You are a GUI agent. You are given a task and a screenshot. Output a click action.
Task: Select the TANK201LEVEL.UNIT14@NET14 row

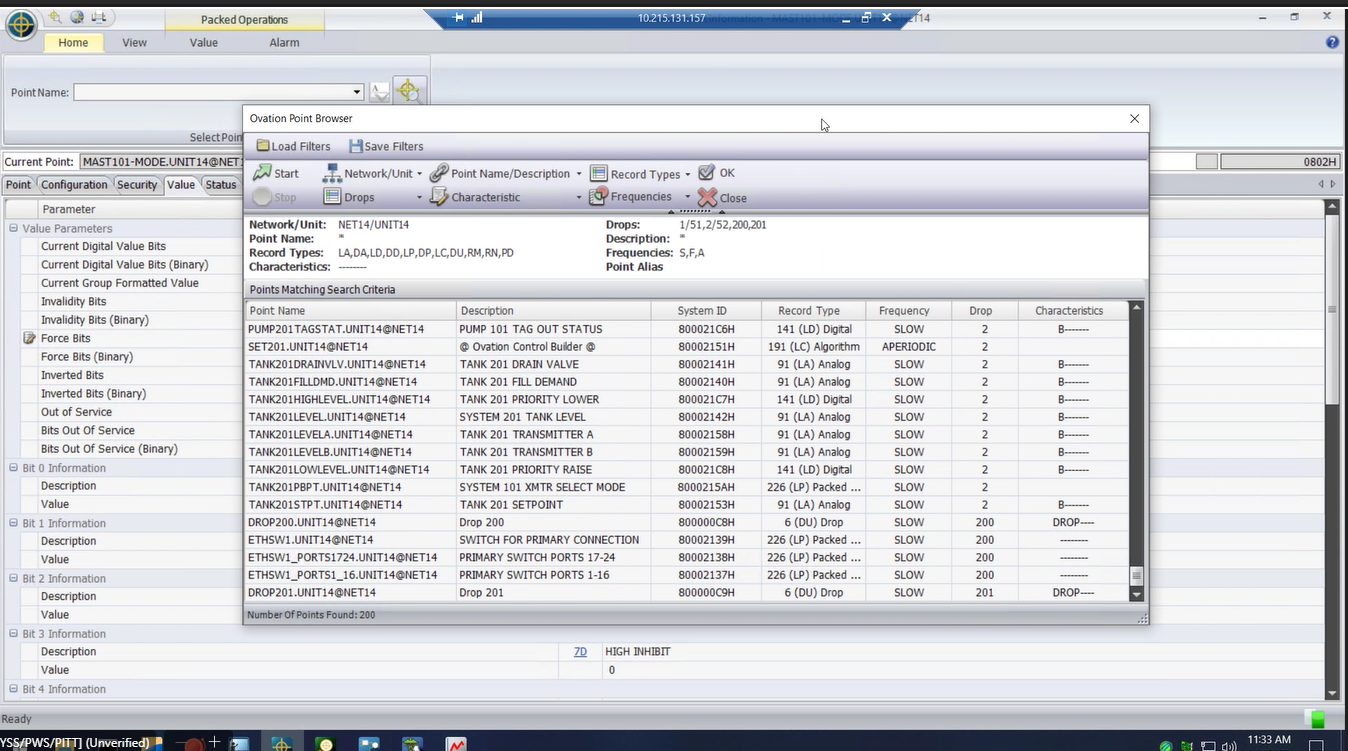(x=327, y=417)
